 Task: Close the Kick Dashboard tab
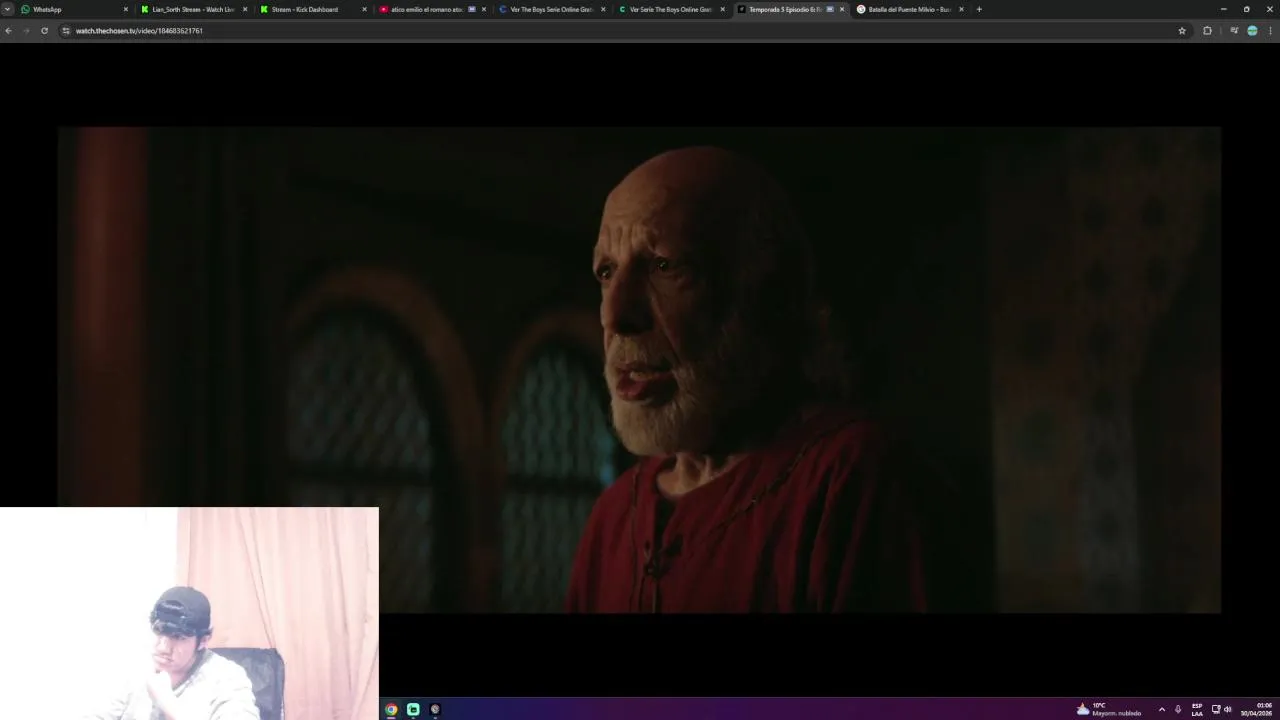(364, 9)
